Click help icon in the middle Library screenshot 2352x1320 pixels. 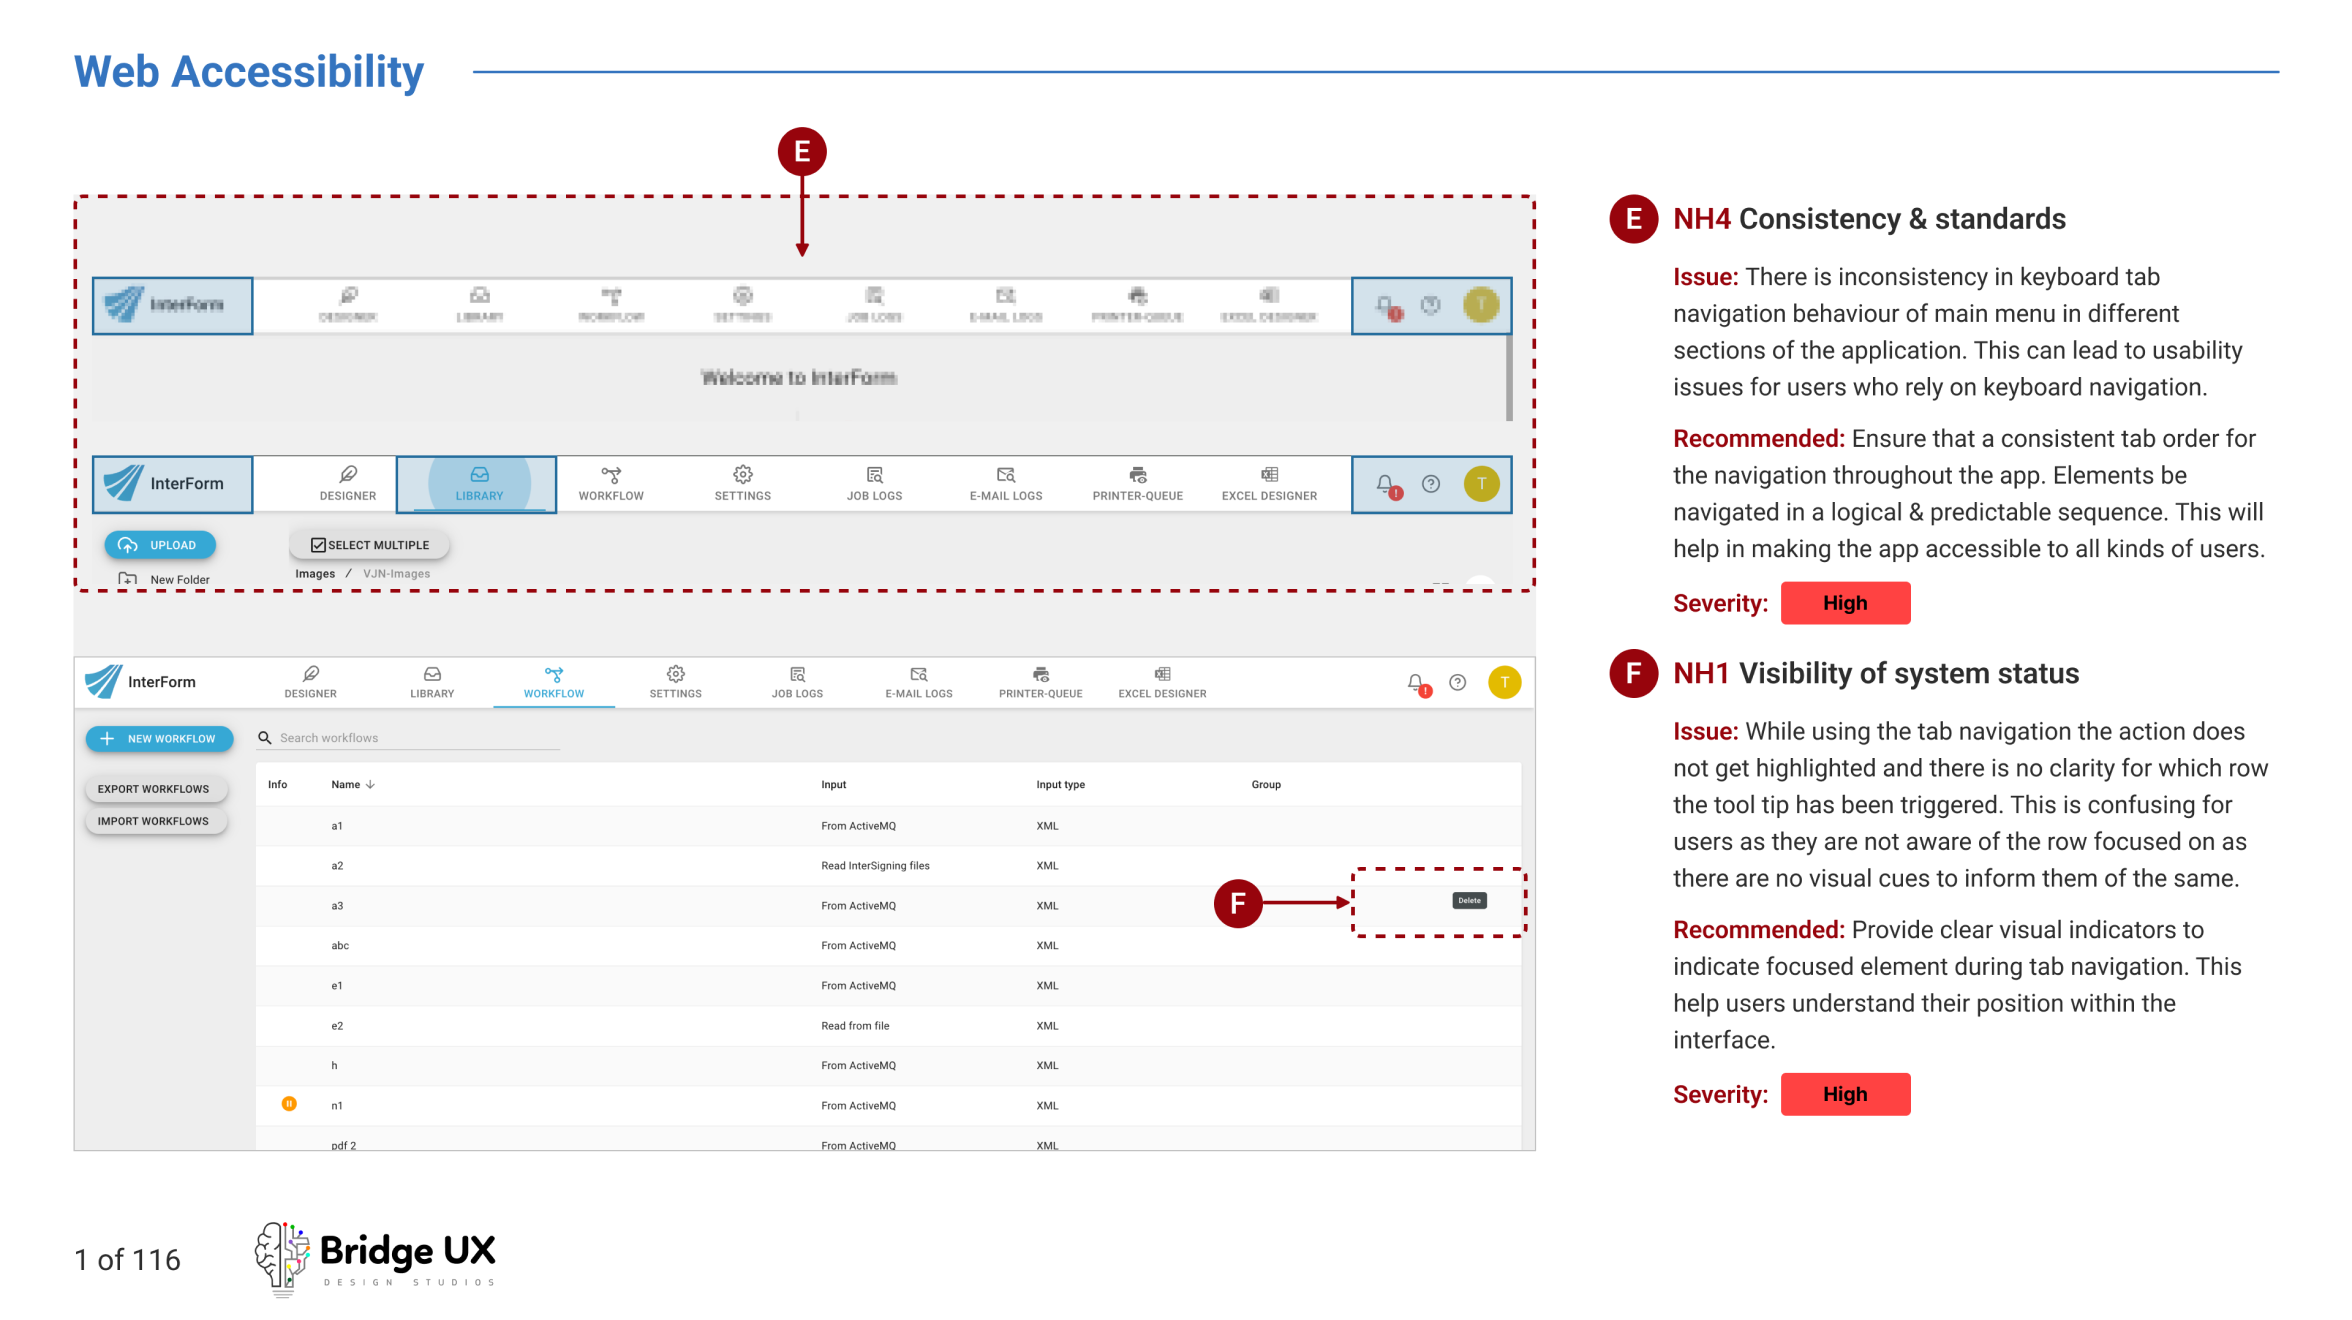click(1431, 484)
